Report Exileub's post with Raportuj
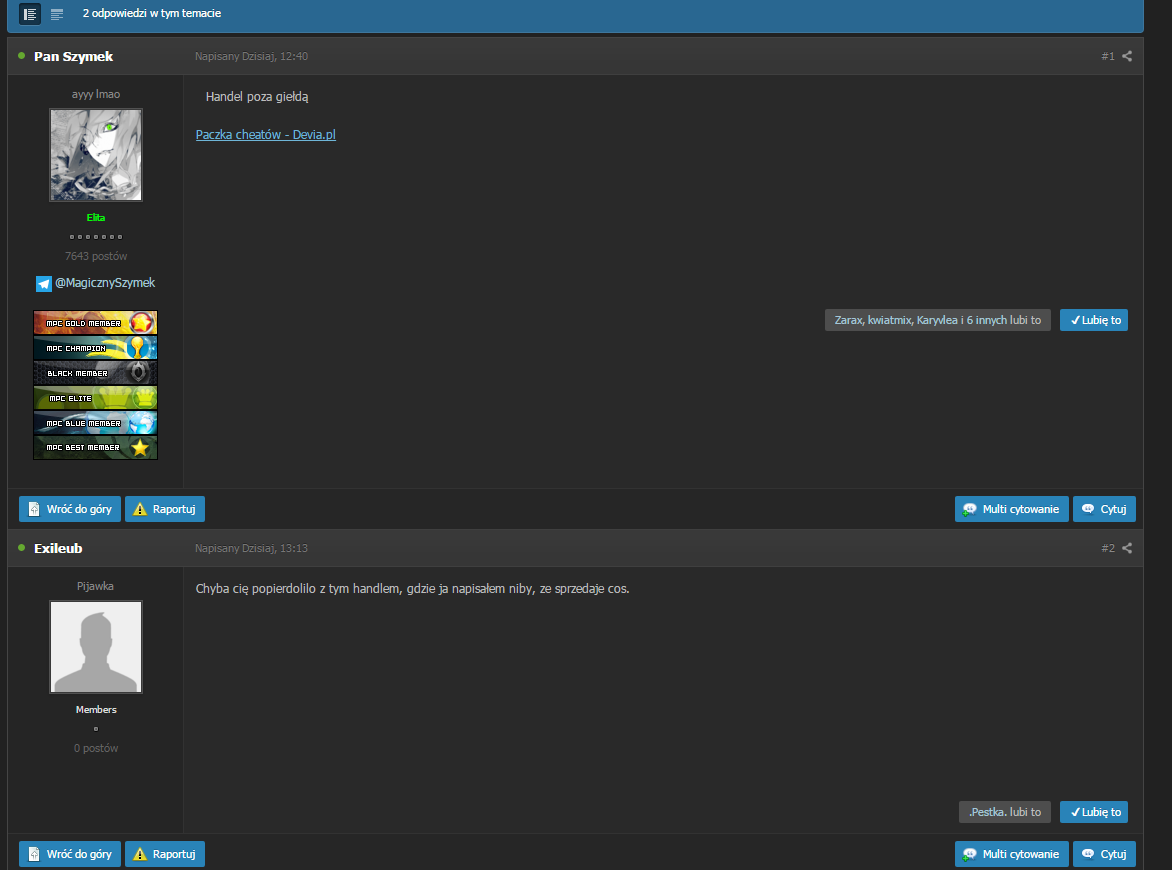The height and width of the screenshot is (870, 1172). click(164, 854)
